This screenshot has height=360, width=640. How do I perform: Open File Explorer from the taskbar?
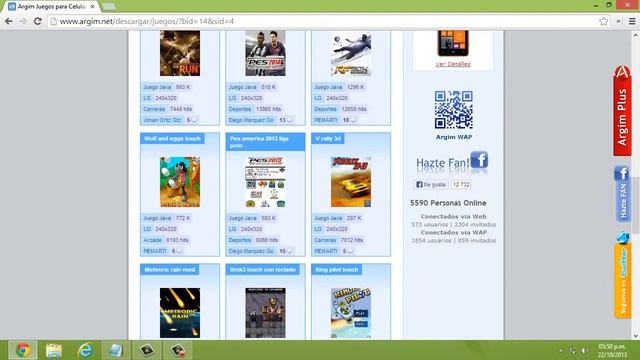click(x=53, y=350)
